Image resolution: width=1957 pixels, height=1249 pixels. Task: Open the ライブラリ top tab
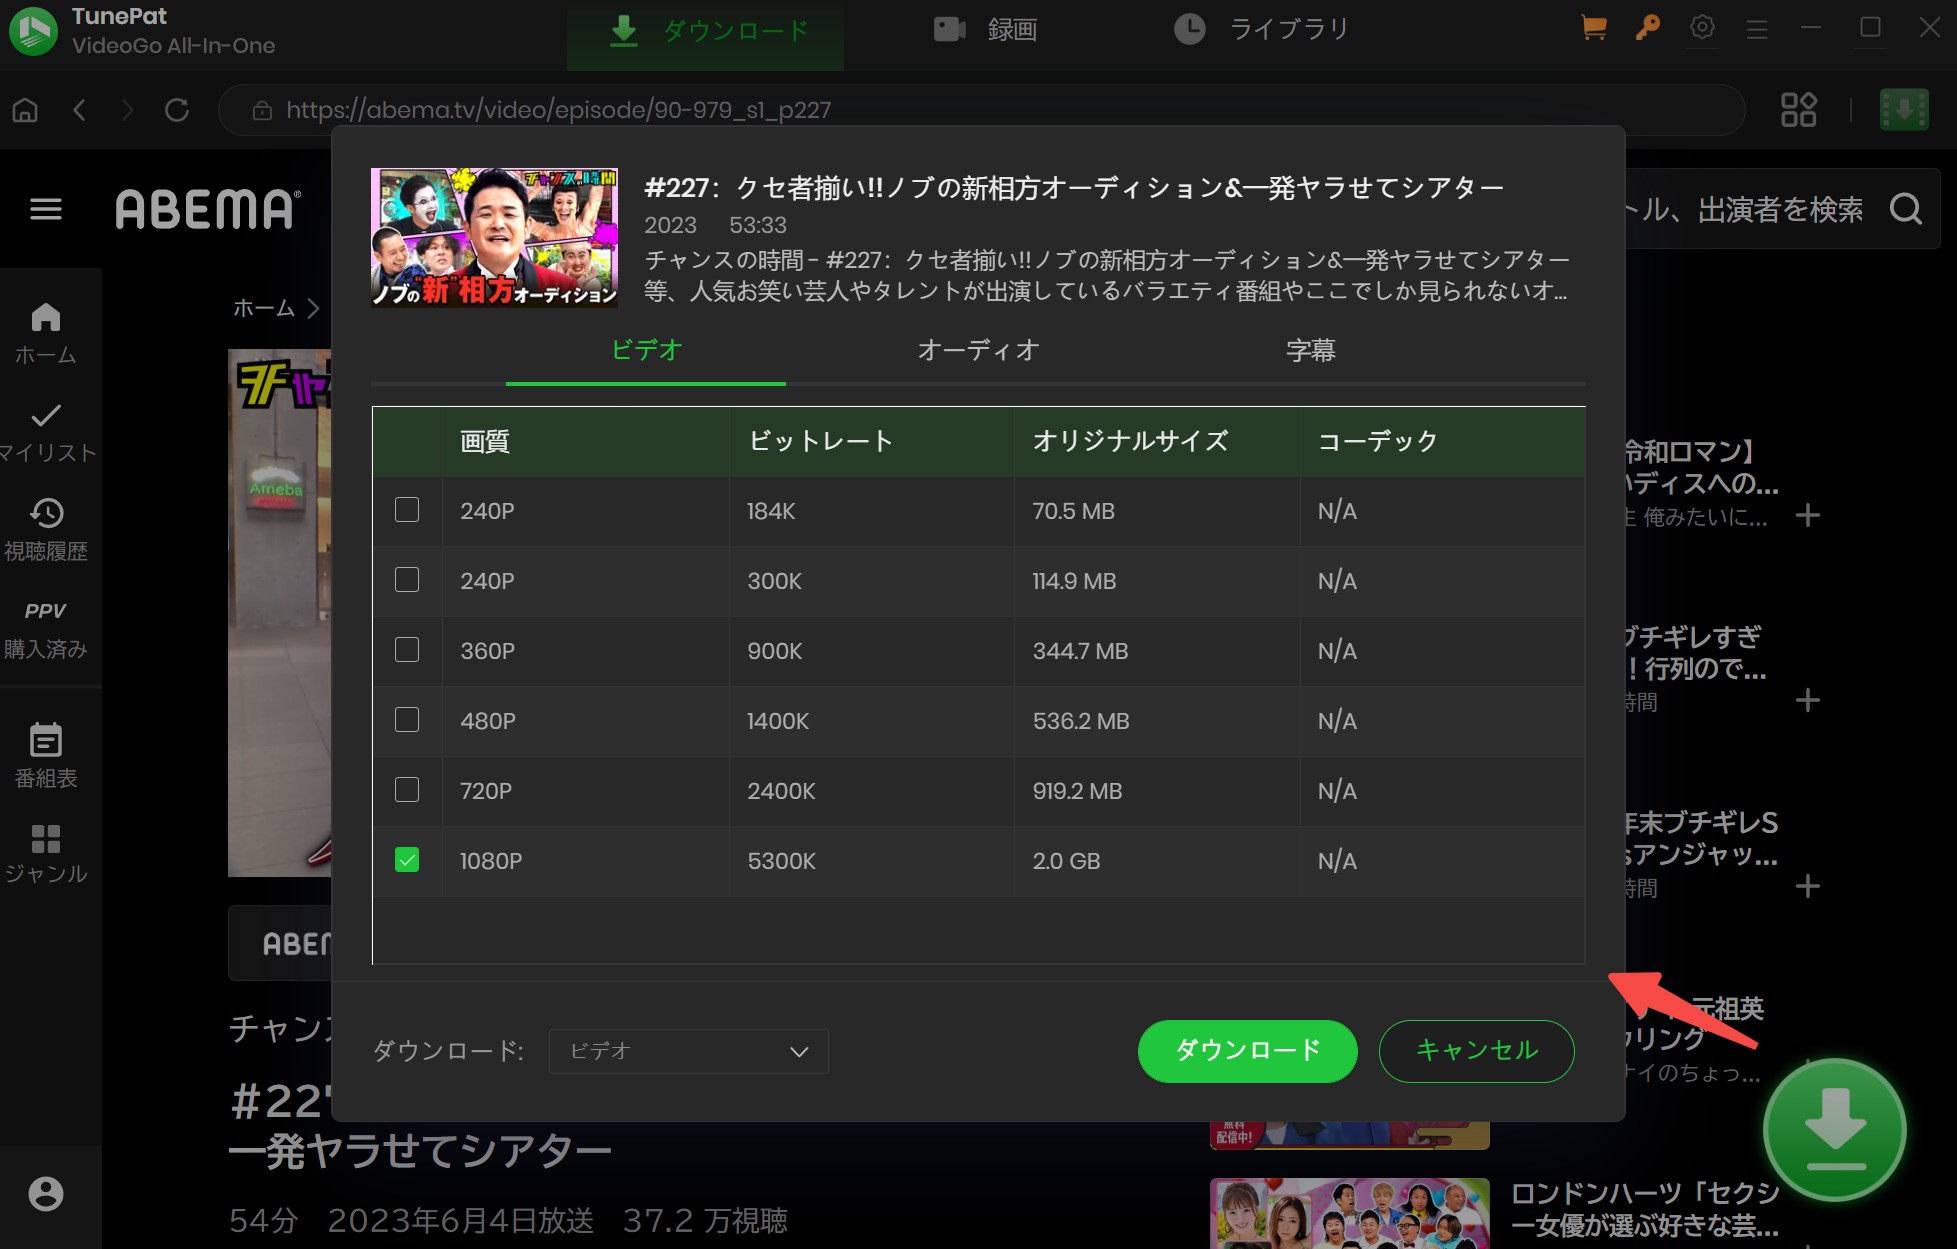tap(1261, 30)
